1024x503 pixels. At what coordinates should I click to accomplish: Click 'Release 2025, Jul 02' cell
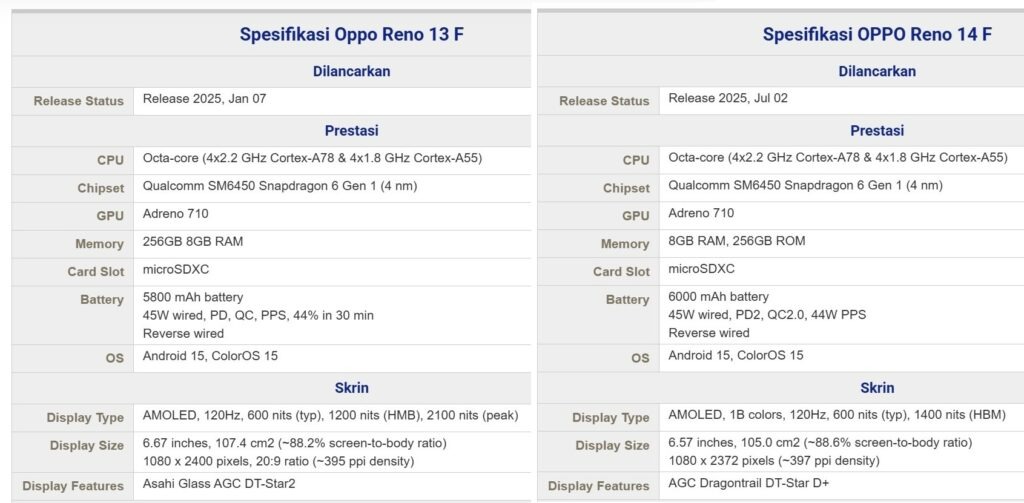pyautogui.click(x=728, y=99)
